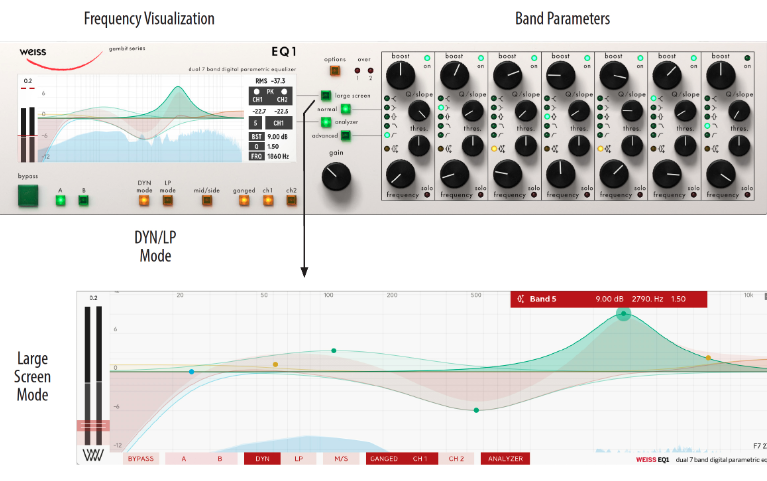Select CH 1 in large screen bar
The height and width of the screenshot is (481, 767).
click(420, 459)
